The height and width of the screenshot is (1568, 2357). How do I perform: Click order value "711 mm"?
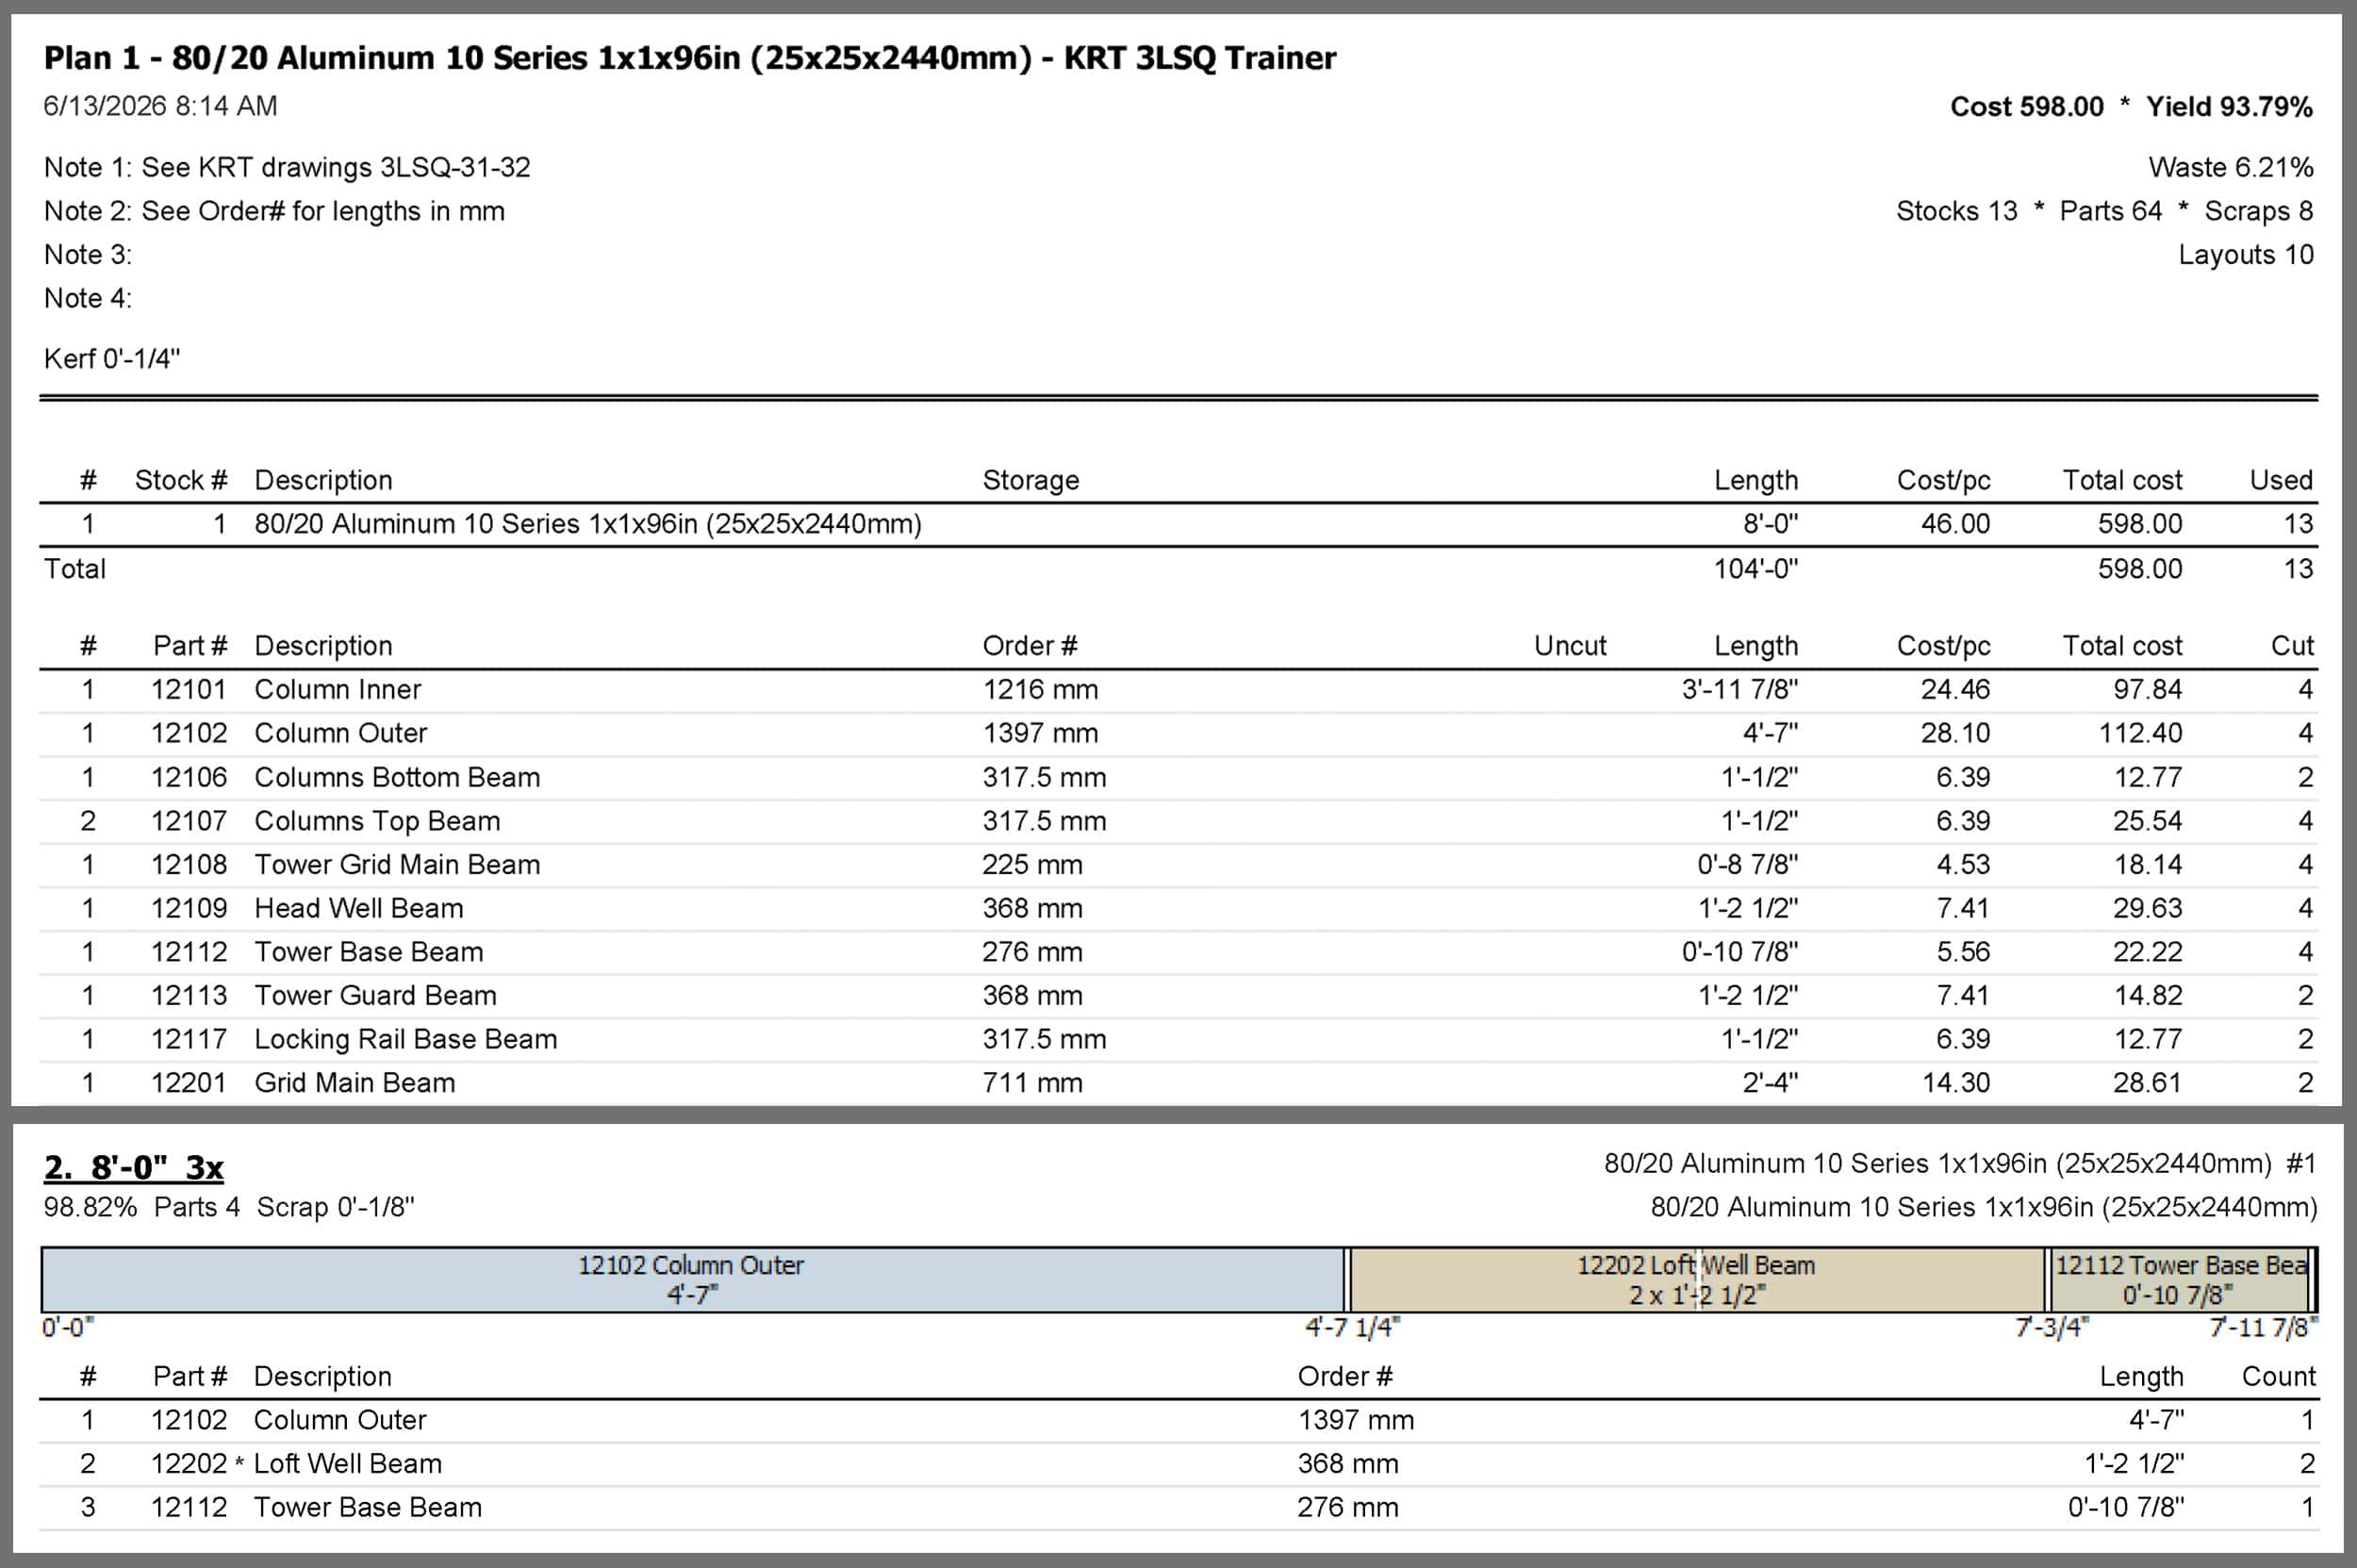(1032, 1083)
